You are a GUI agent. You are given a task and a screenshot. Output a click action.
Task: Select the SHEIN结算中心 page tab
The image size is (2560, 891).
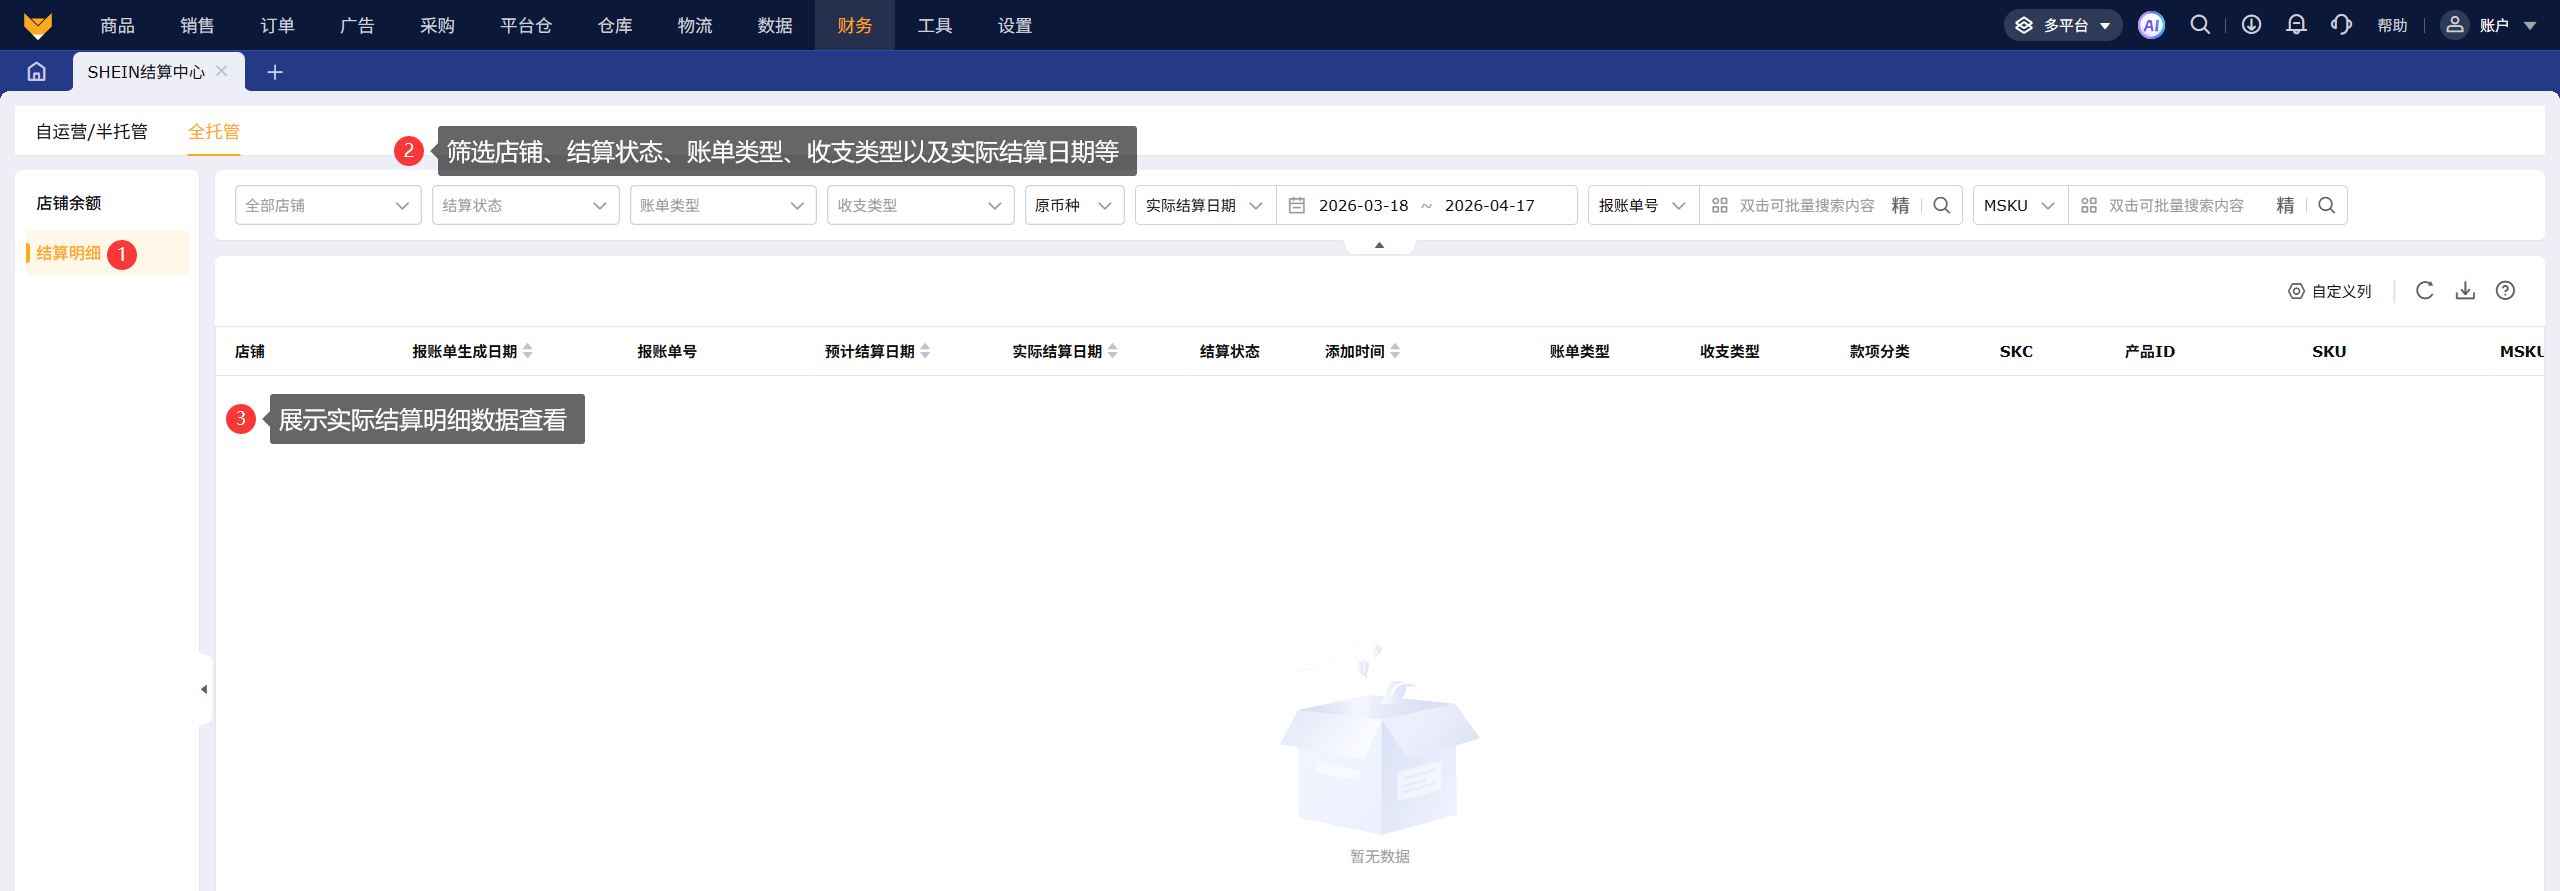pos(146,72)
